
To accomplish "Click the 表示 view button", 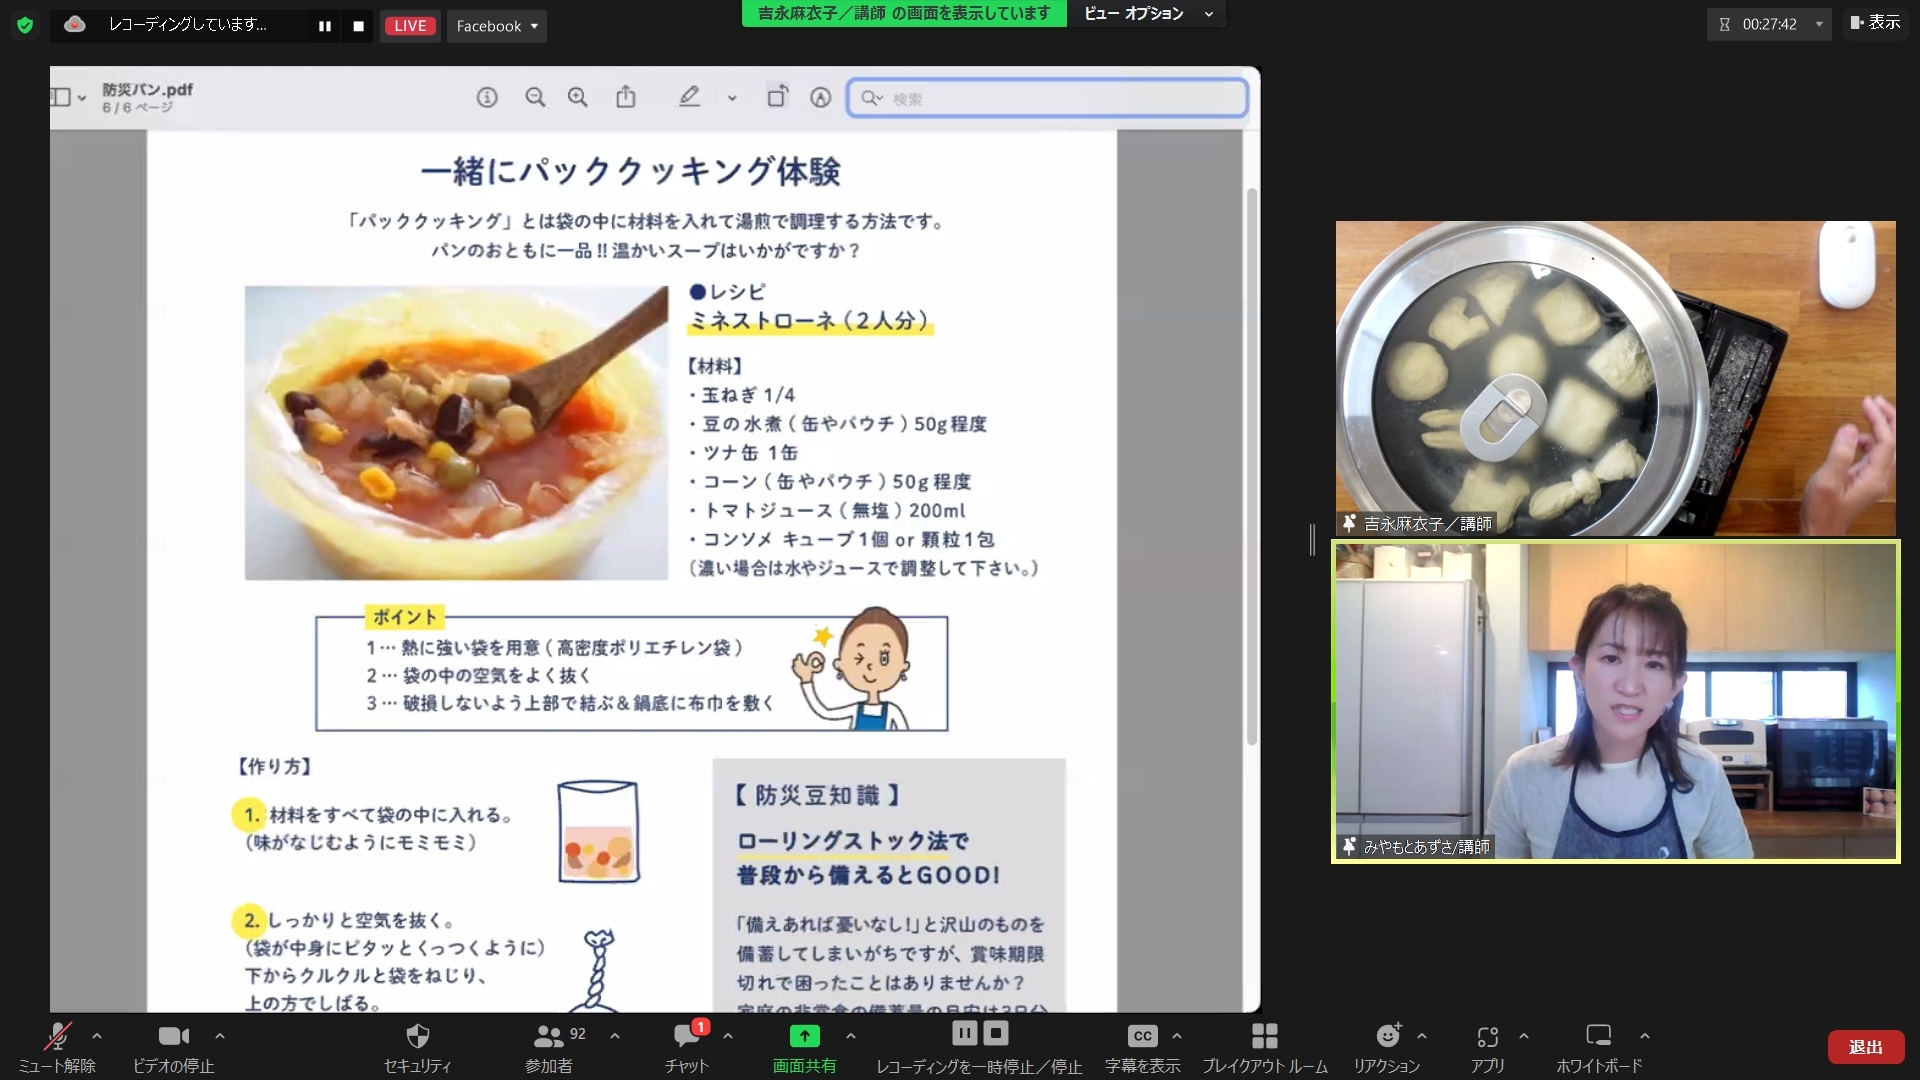I will 1875,22.
